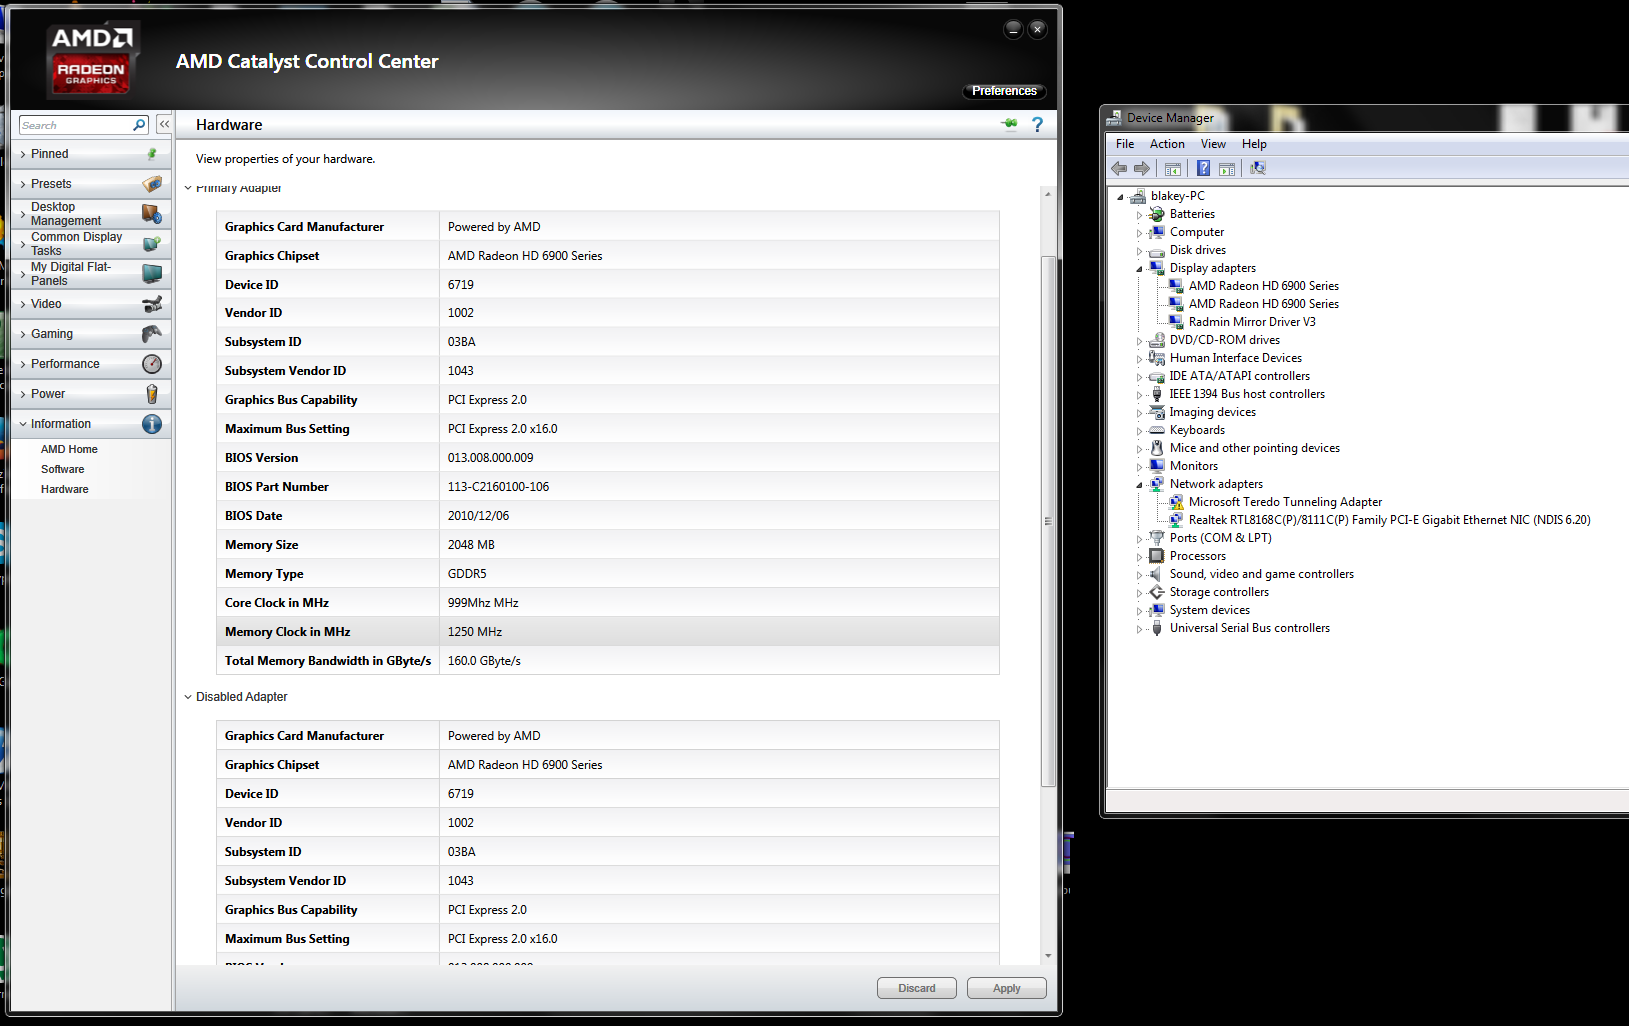Select IEEE 1394 Bus host controllers
The image size is (1629, 1026).
point(1247,394)
